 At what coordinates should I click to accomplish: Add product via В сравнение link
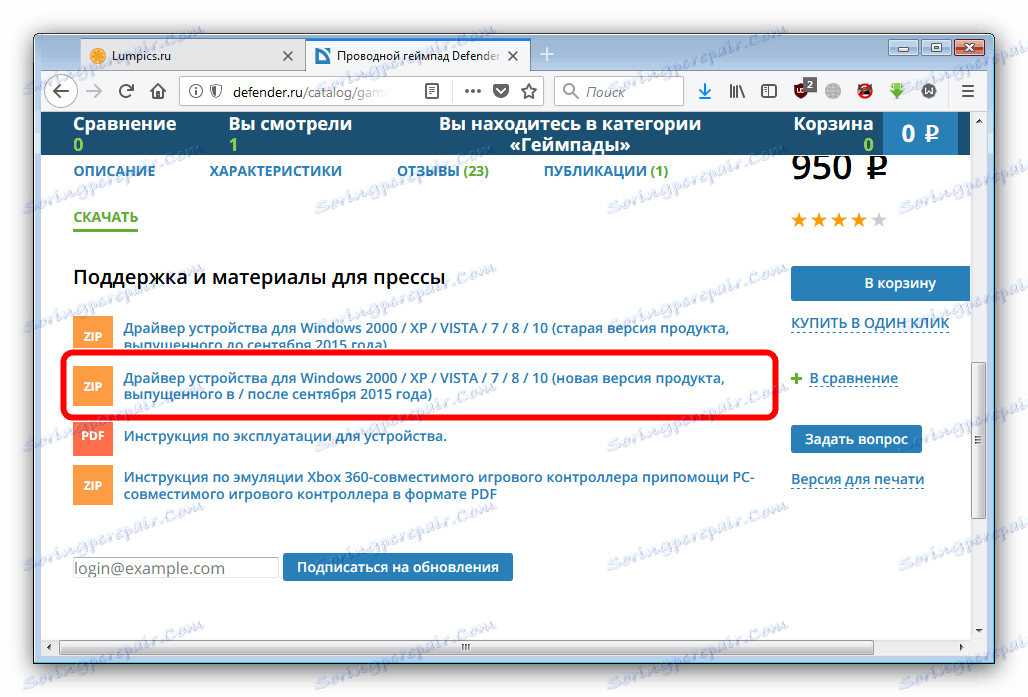point(853,378)
